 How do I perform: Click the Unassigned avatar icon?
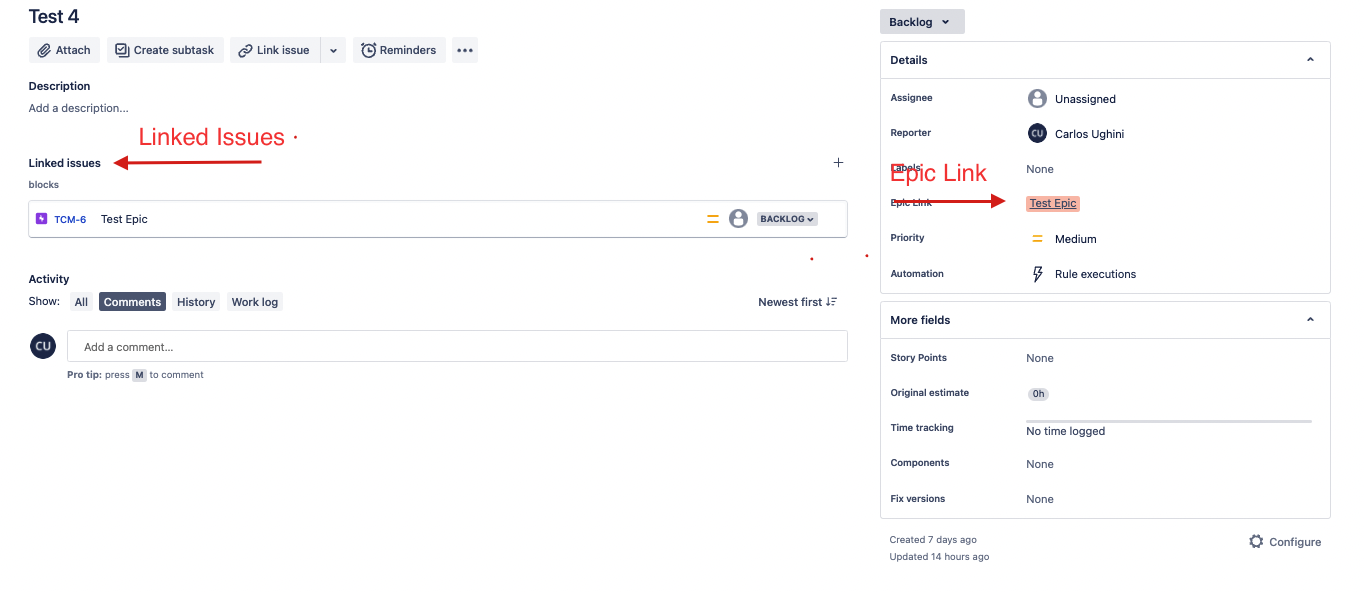[1037, 98]
